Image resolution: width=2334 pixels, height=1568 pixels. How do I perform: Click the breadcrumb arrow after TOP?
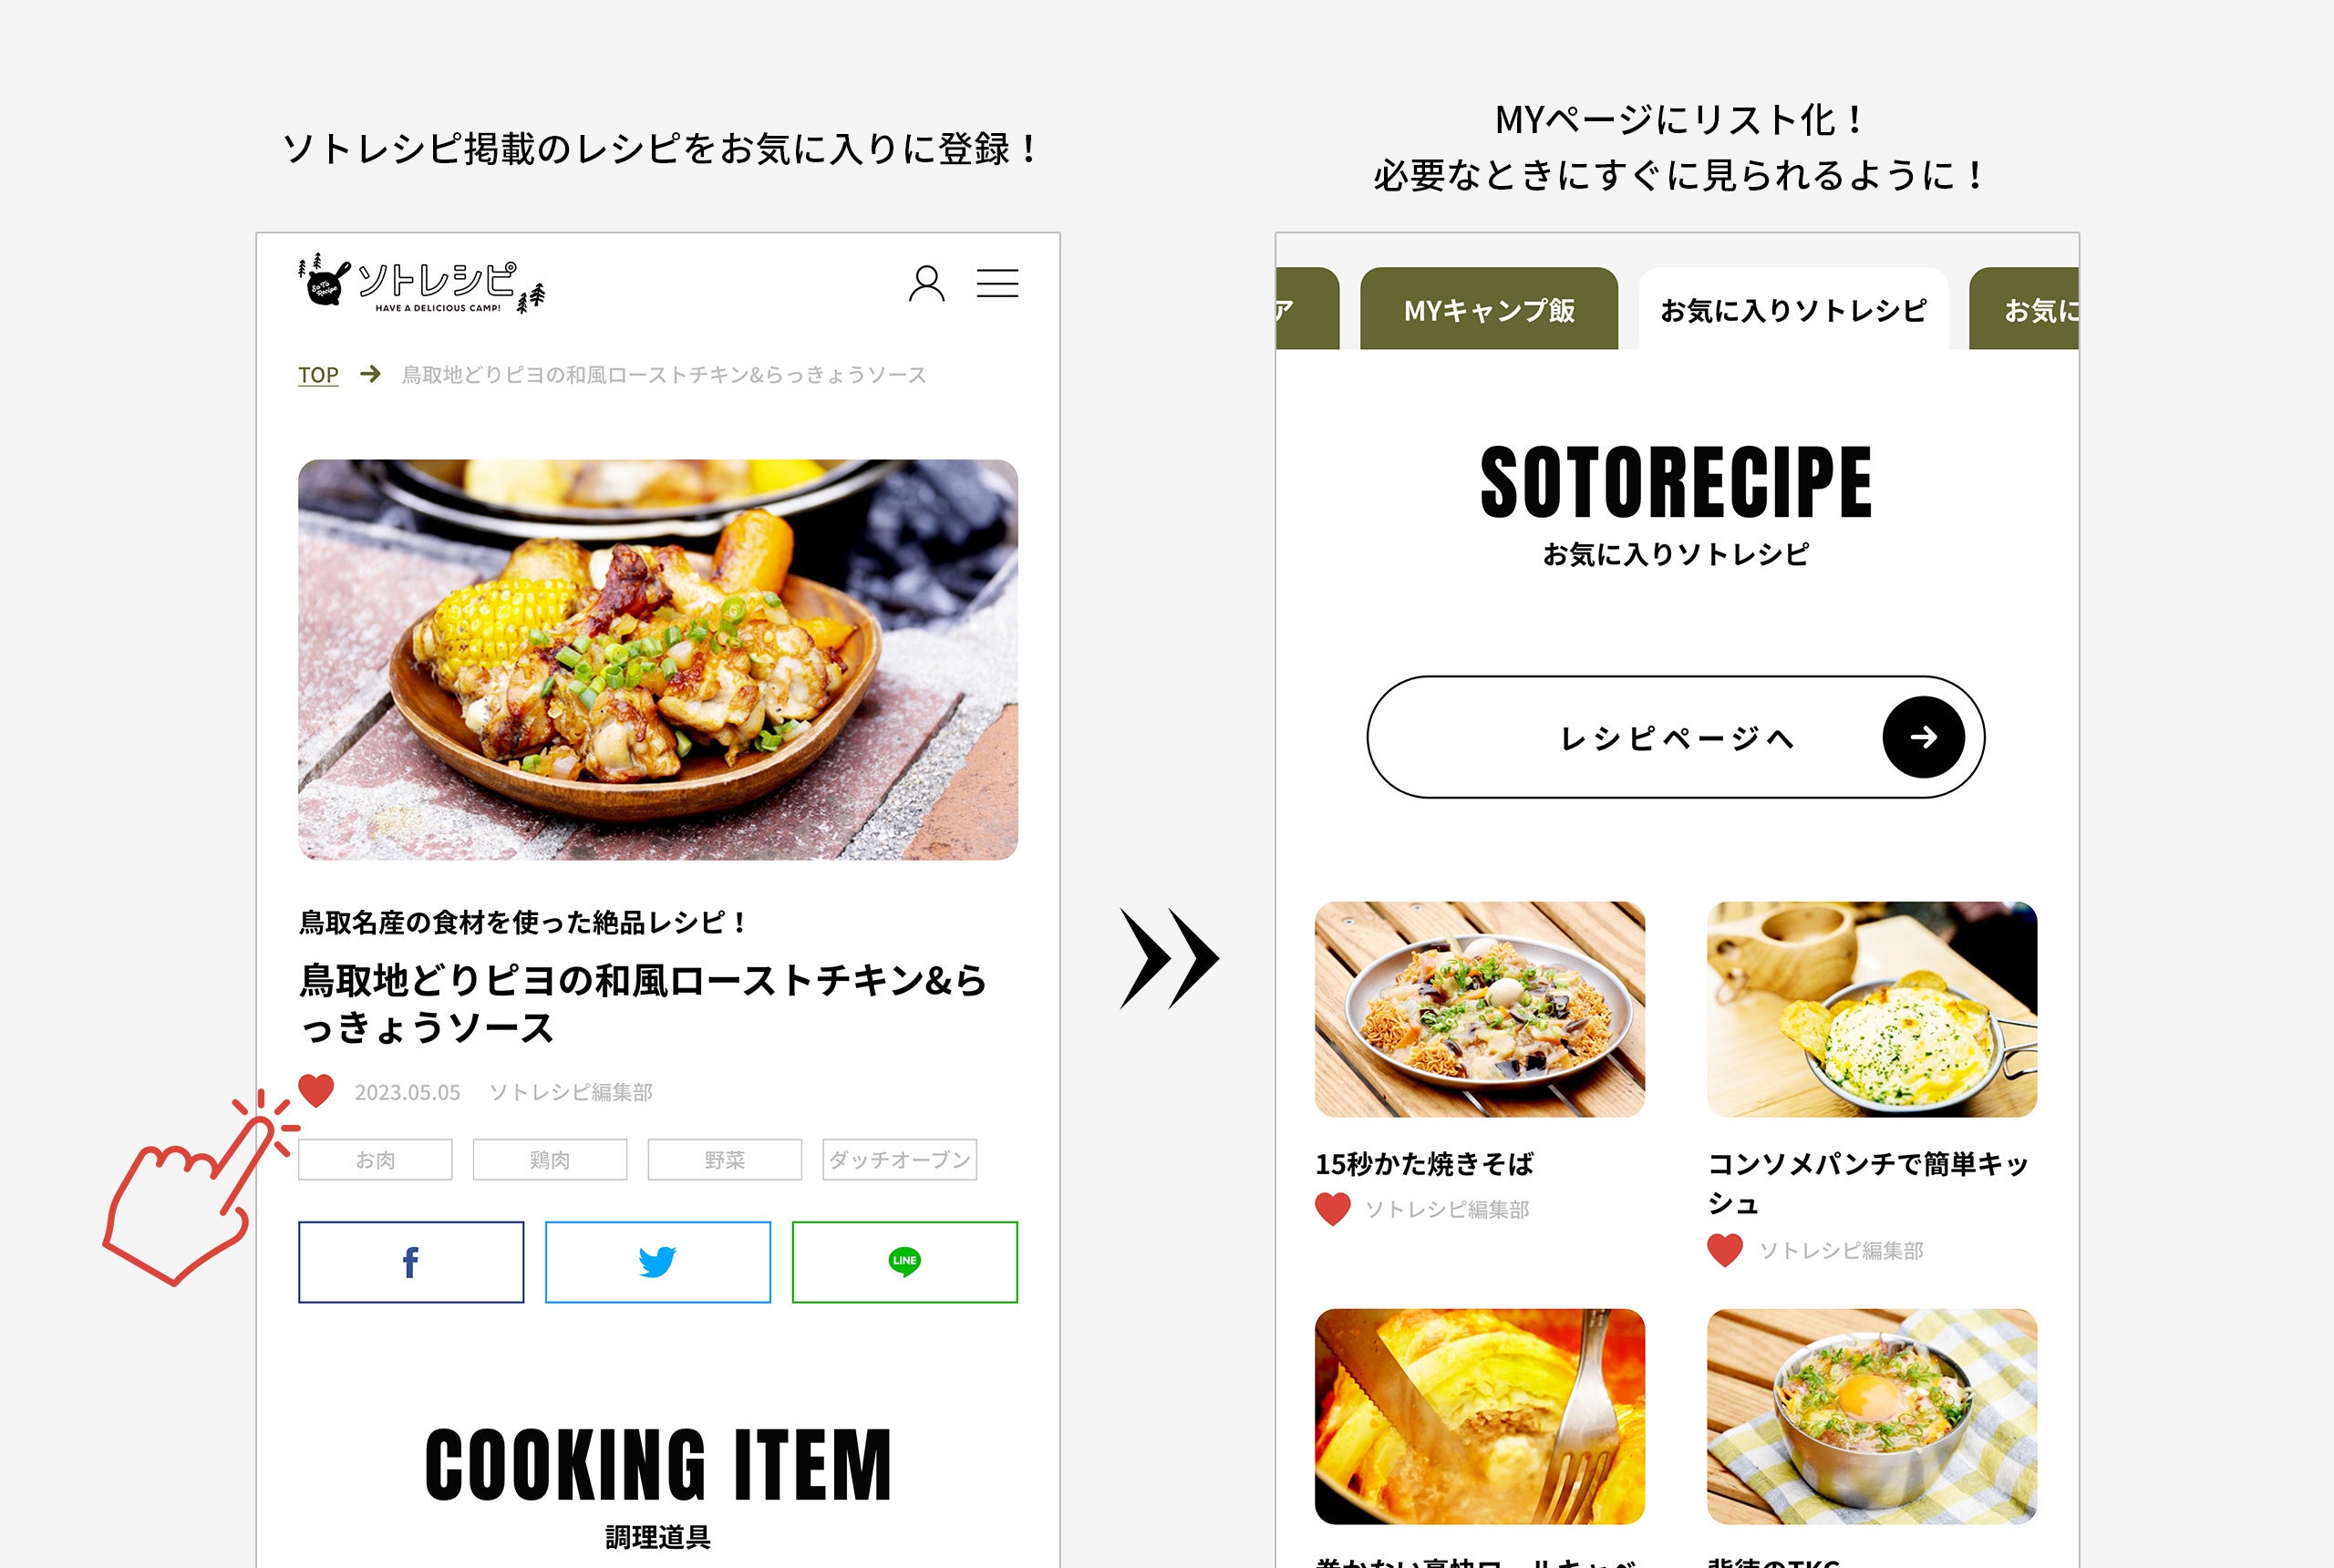point(370,374)
